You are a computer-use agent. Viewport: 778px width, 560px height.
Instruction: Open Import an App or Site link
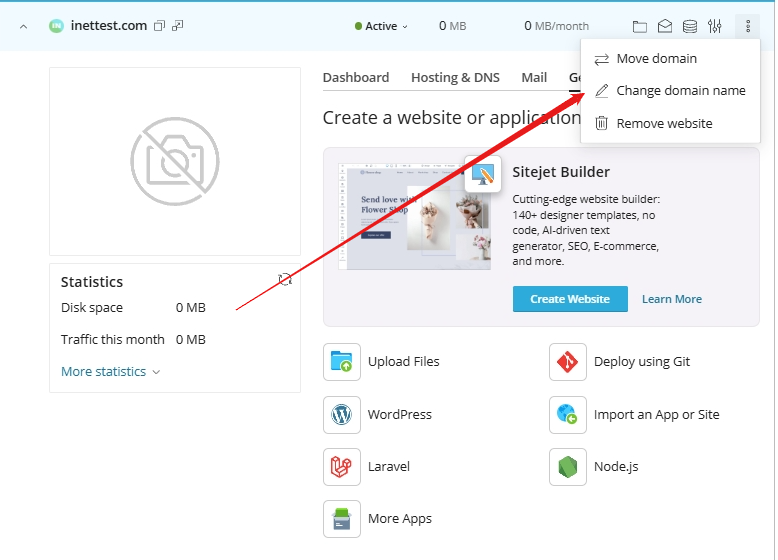point(656,414)
